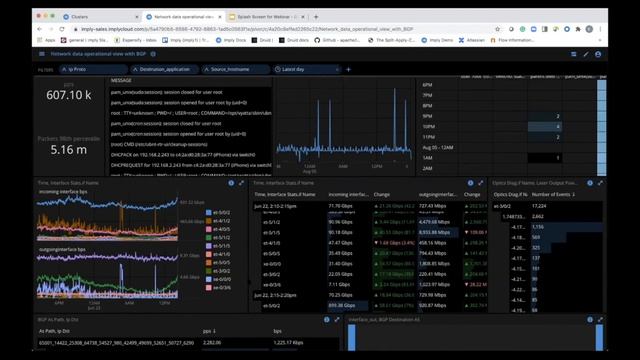The image size is (640, 360).
Task: Select 2,282.06 pps cell in BGP table
Action: click(x=212, y=343)
